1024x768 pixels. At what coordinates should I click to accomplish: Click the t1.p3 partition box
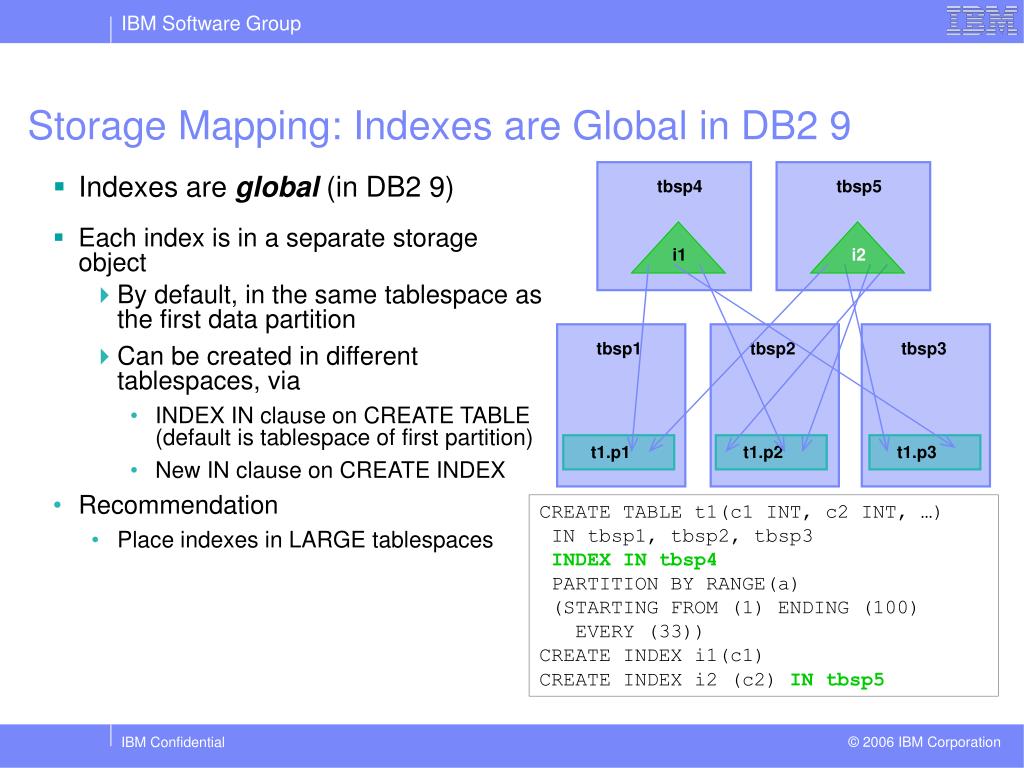[x=925, y=452]
